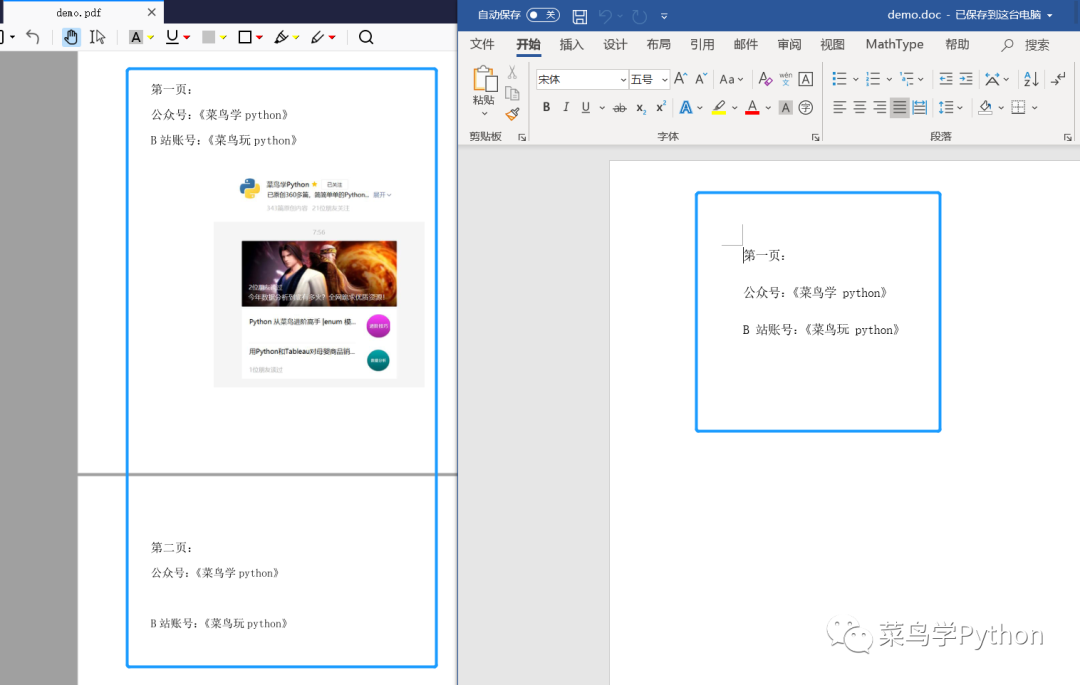The width and height of the screenshot is (1080, 685).
Task: Clear all formatting with the eraser A icon
Action: point(765,79)
